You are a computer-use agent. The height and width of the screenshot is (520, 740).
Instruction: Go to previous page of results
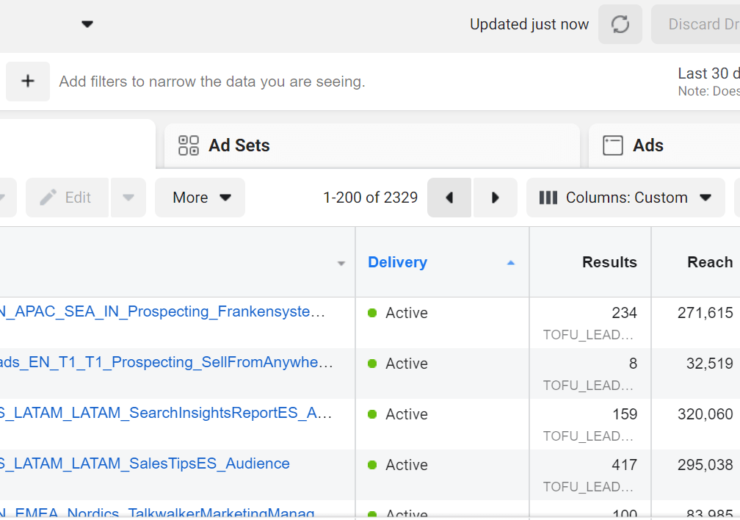pos(449,198)
